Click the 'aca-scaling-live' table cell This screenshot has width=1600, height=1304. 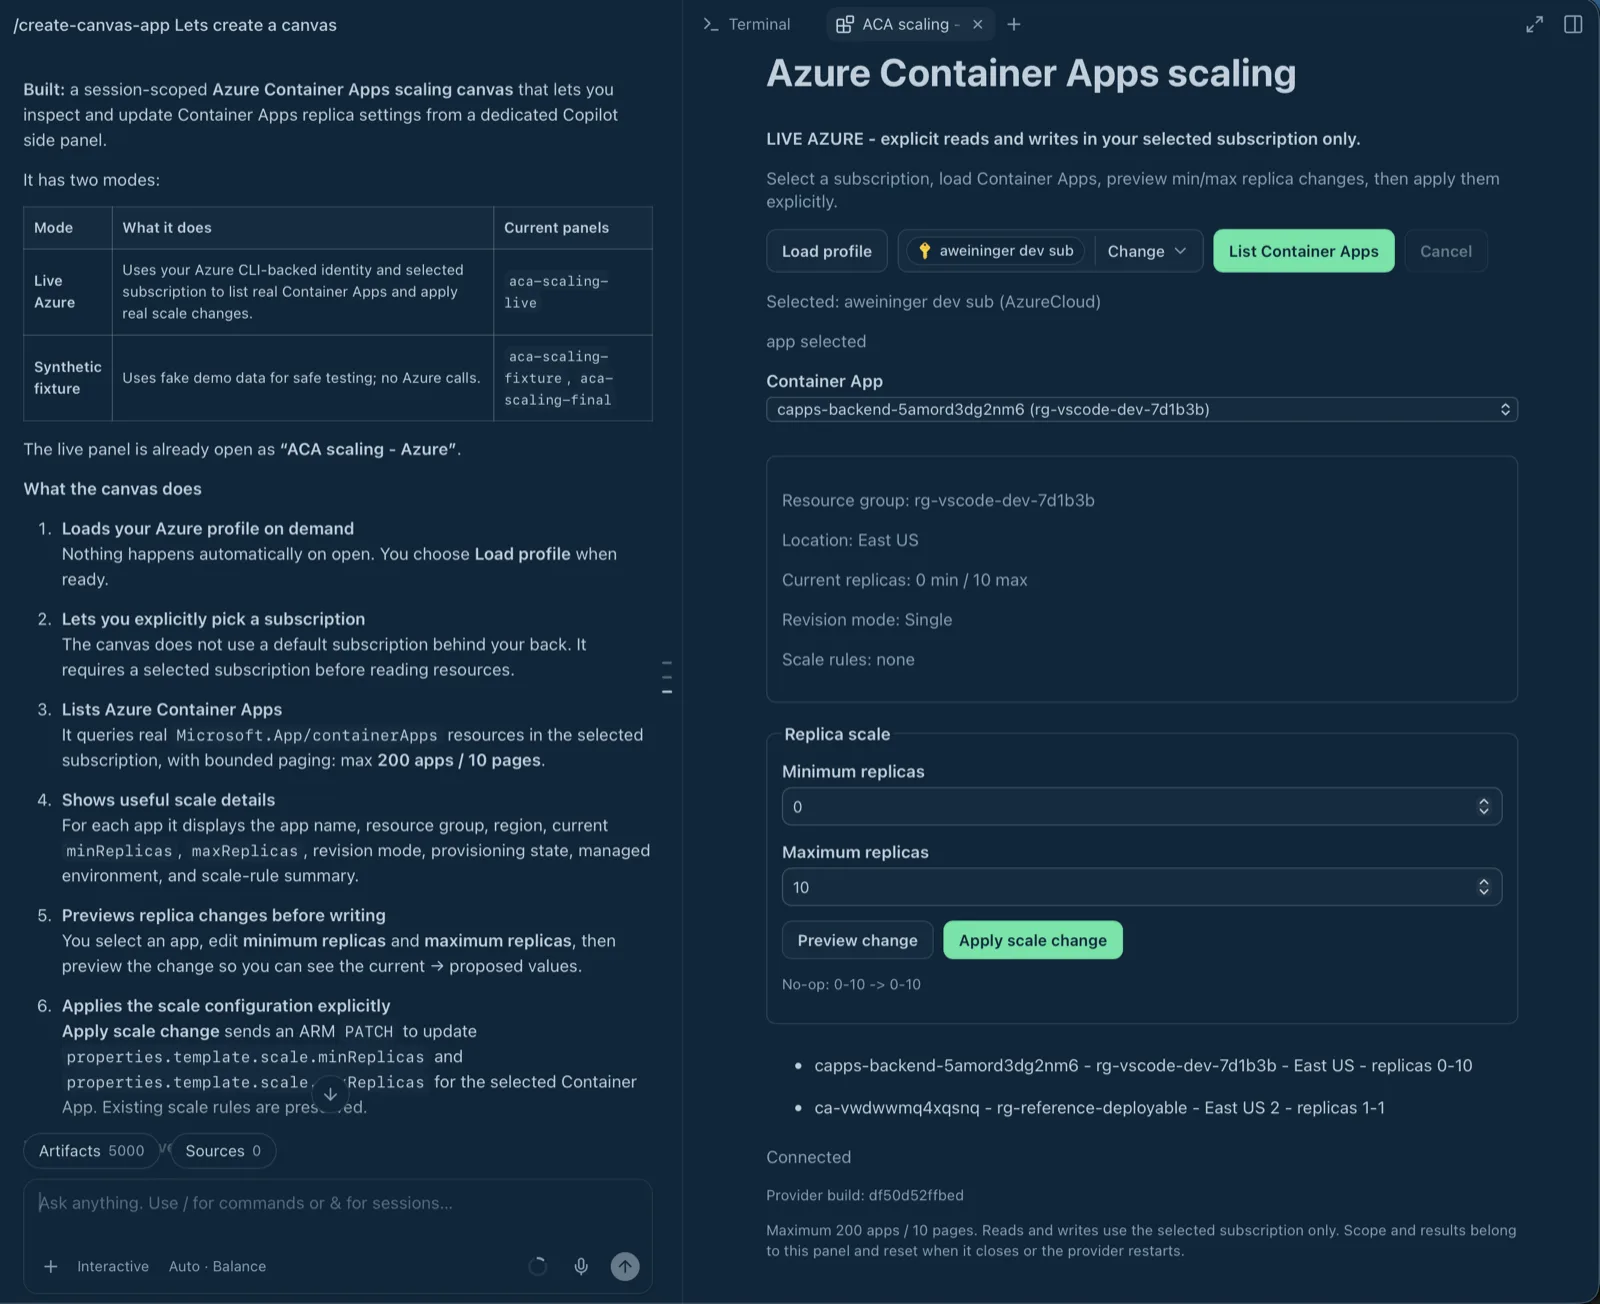tap(573, 292)
